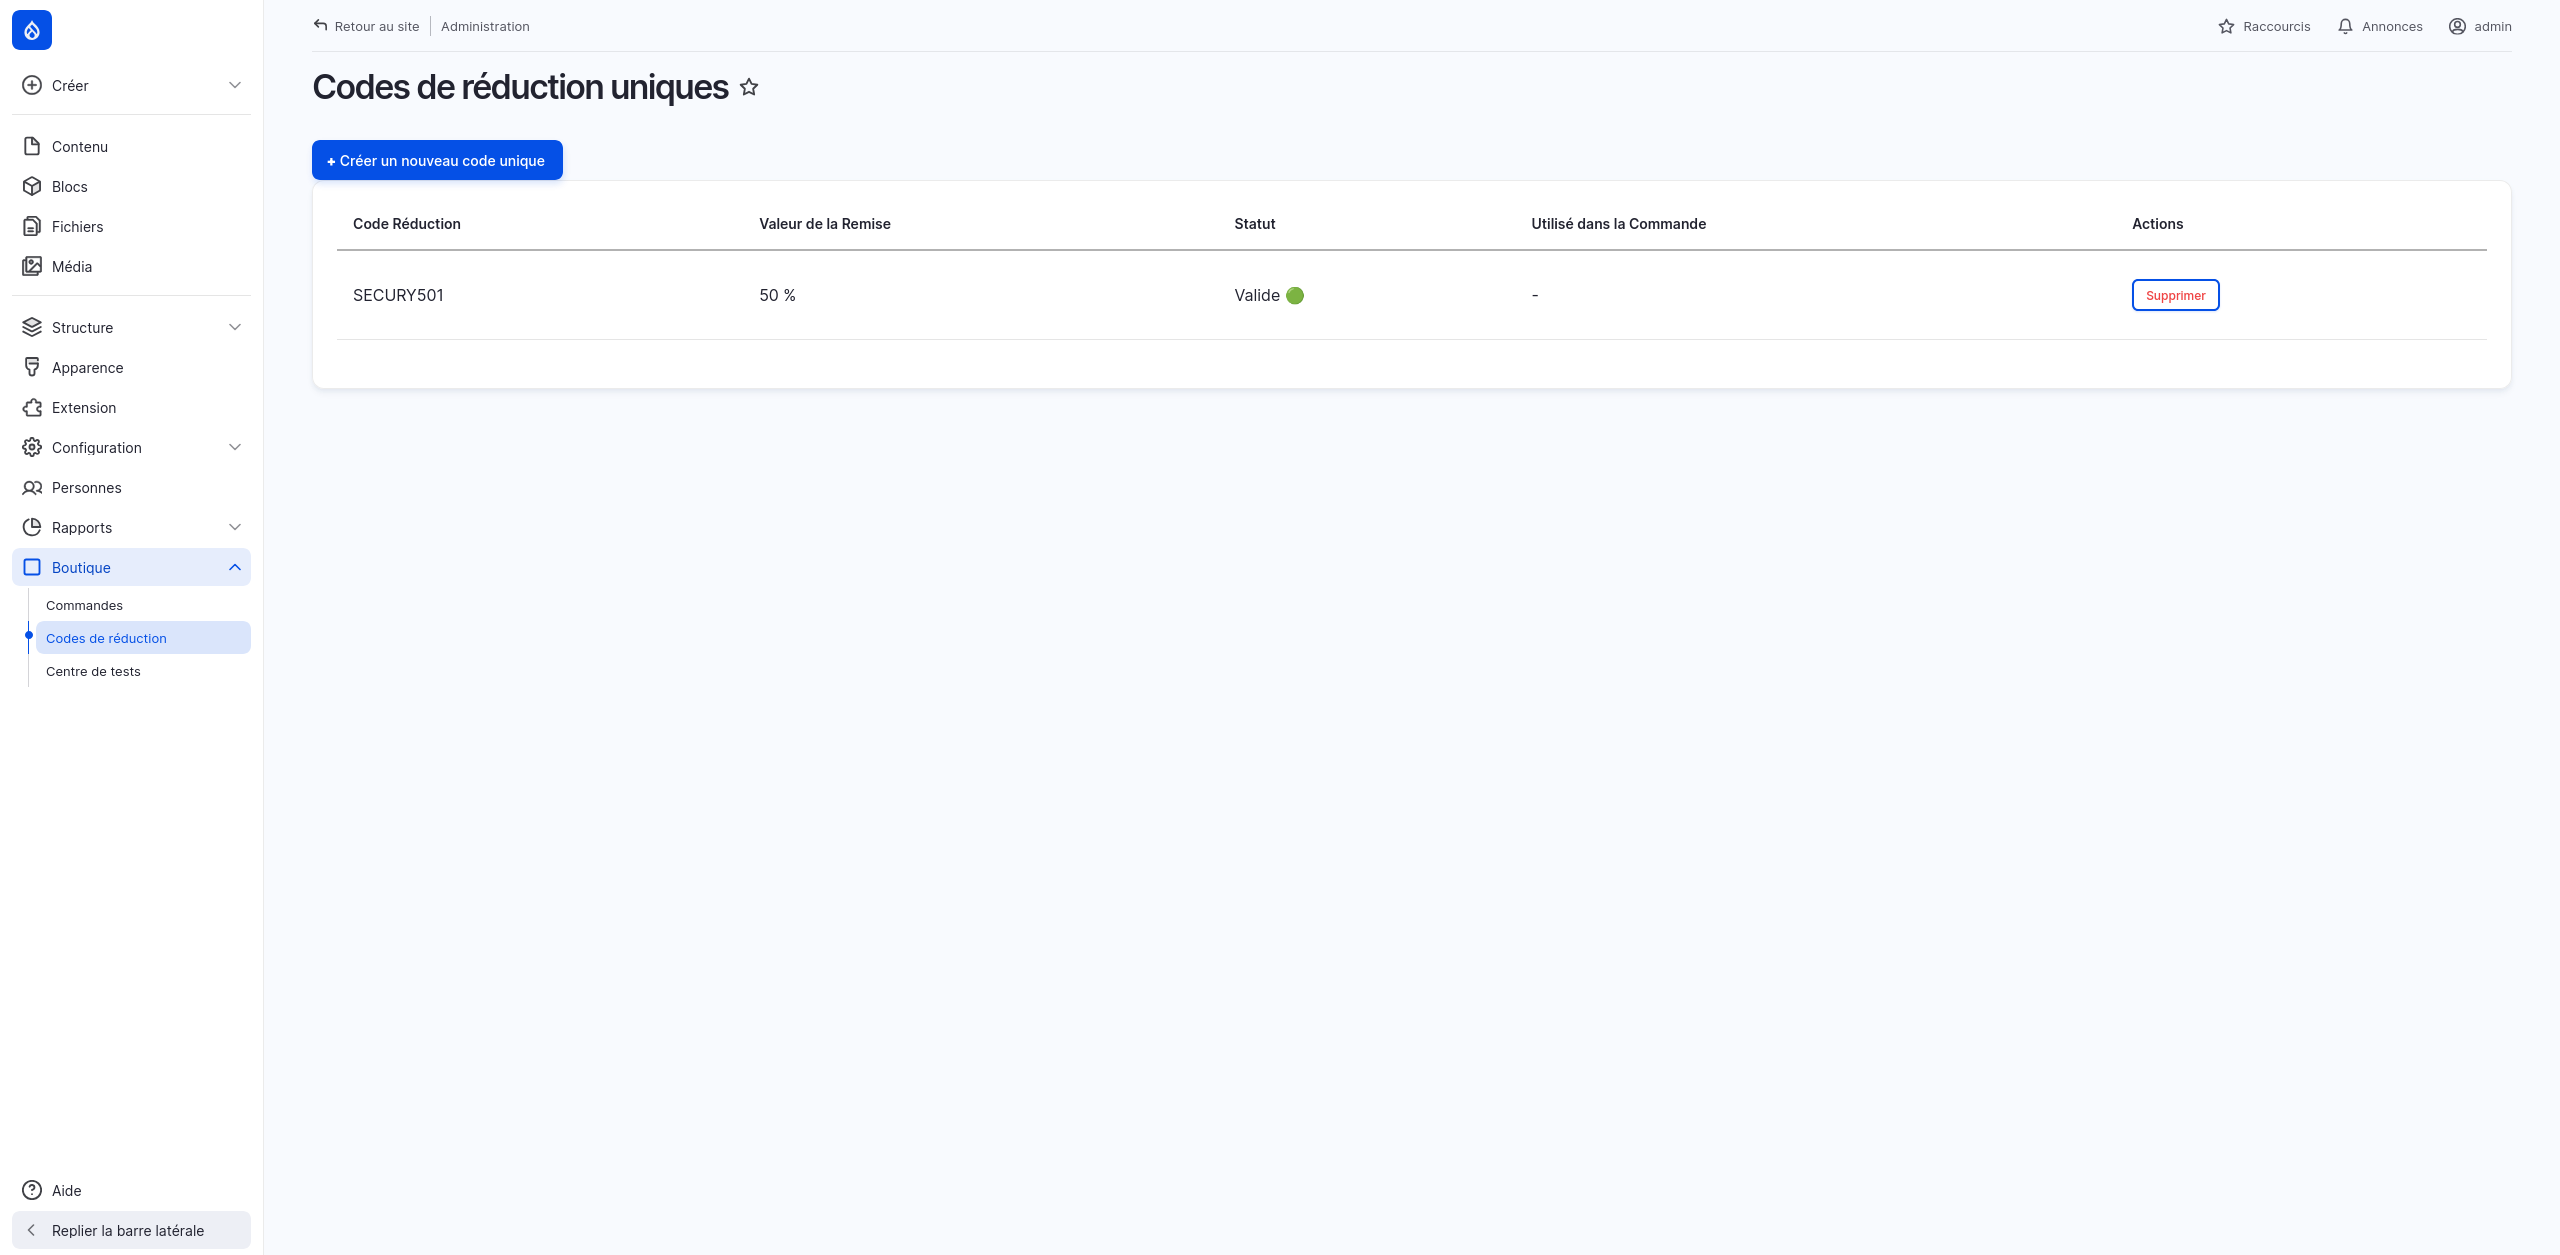Expand the Rapports submenu chevron
This screenshot has width=2560, height=1255.
pos(235,527)
